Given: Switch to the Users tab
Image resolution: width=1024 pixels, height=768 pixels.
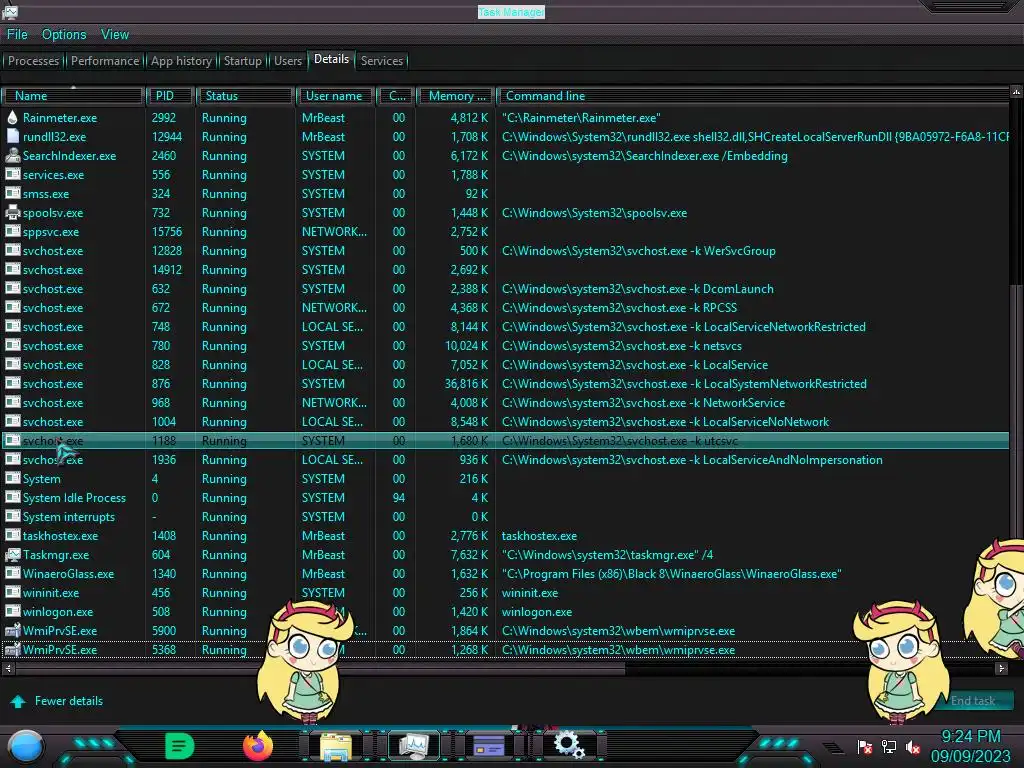Looking at the screenshot, I should pos(287,61).
